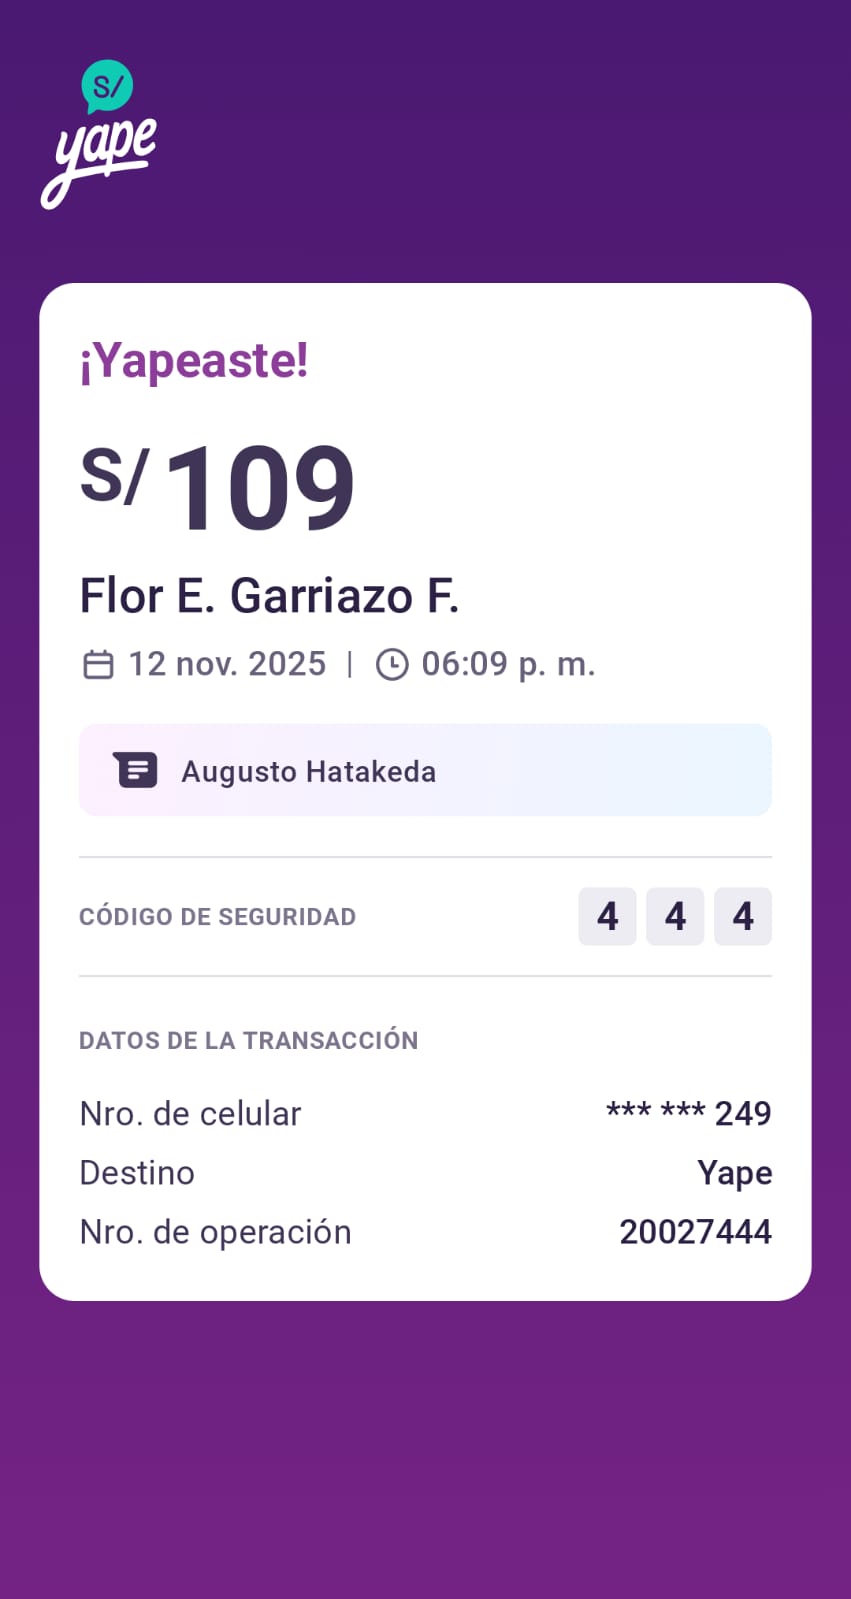Click the date 12 nov. 2025
The width and height of the screenshot is (851, 1599).
click(227, 664)
